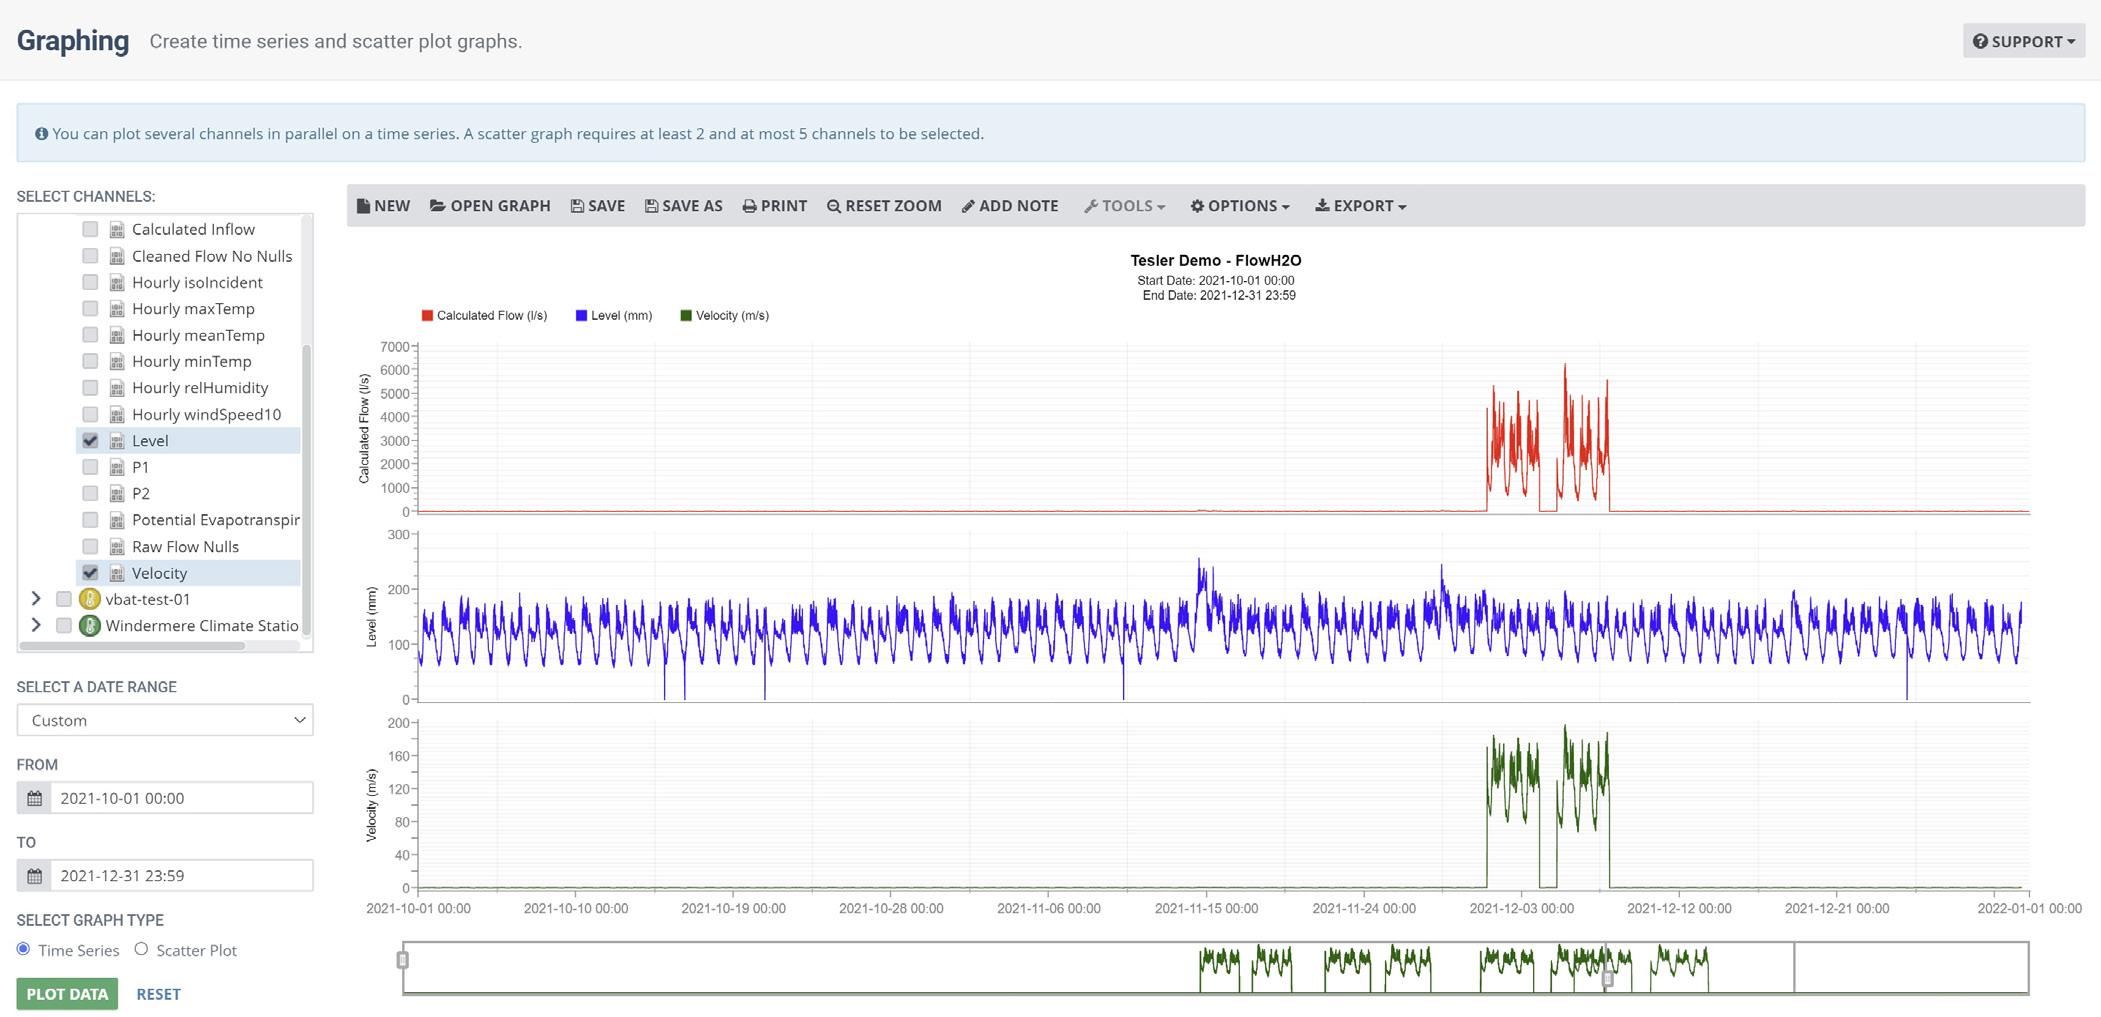The width and height of the screenshot is (2101, 1017).
Task: Click the OPEN GRAPH folder icon
Action: [438, 206]
